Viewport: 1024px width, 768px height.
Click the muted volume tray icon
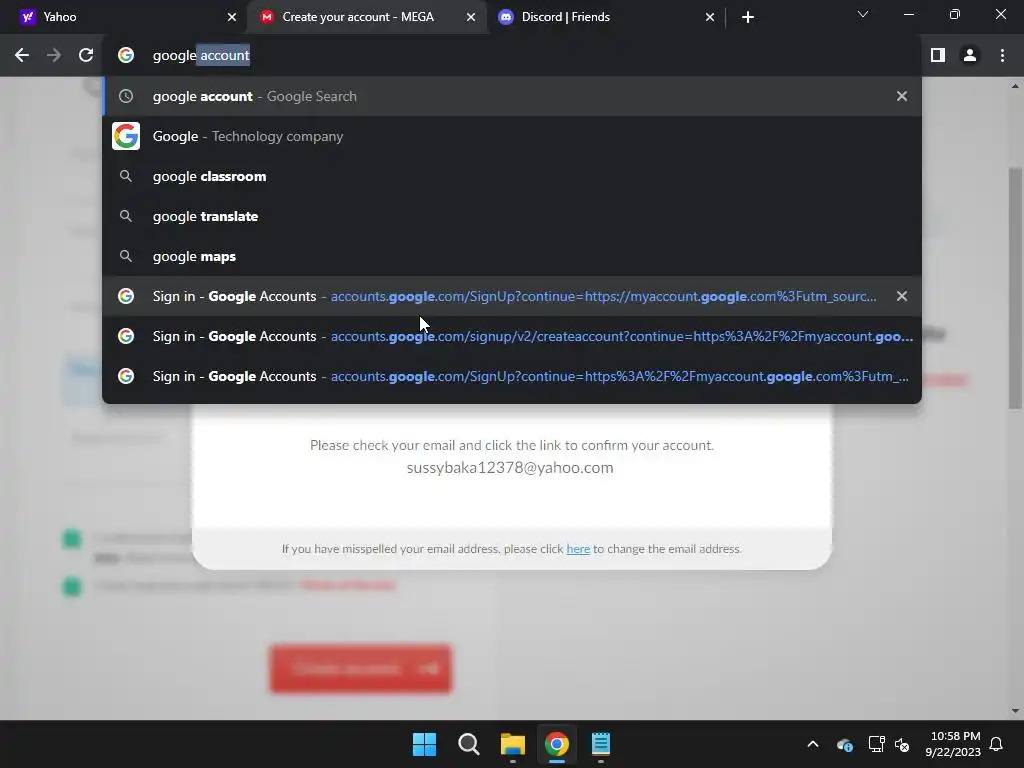903,744
